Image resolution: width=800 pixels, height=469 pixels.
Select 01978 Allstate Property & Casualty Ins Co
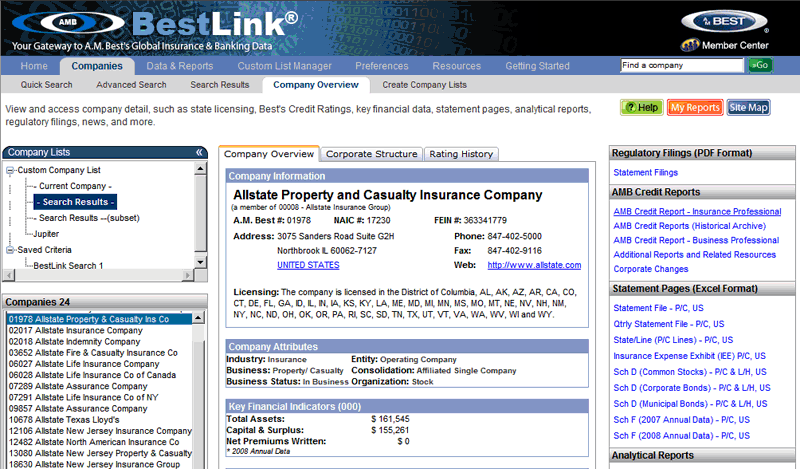point(99,319)
